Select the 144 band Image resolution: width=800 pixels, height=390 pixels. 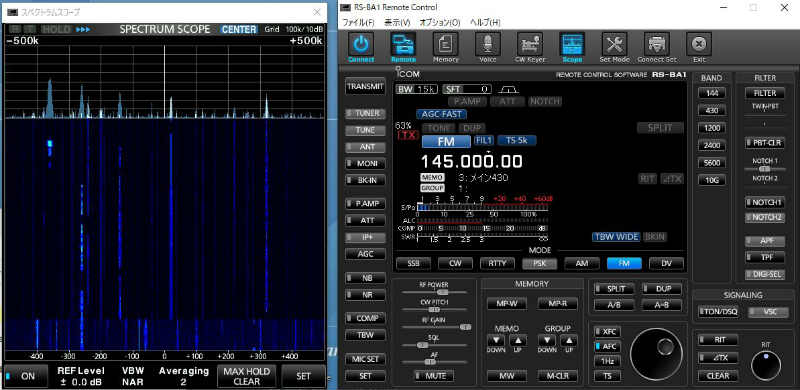(711, 93)
